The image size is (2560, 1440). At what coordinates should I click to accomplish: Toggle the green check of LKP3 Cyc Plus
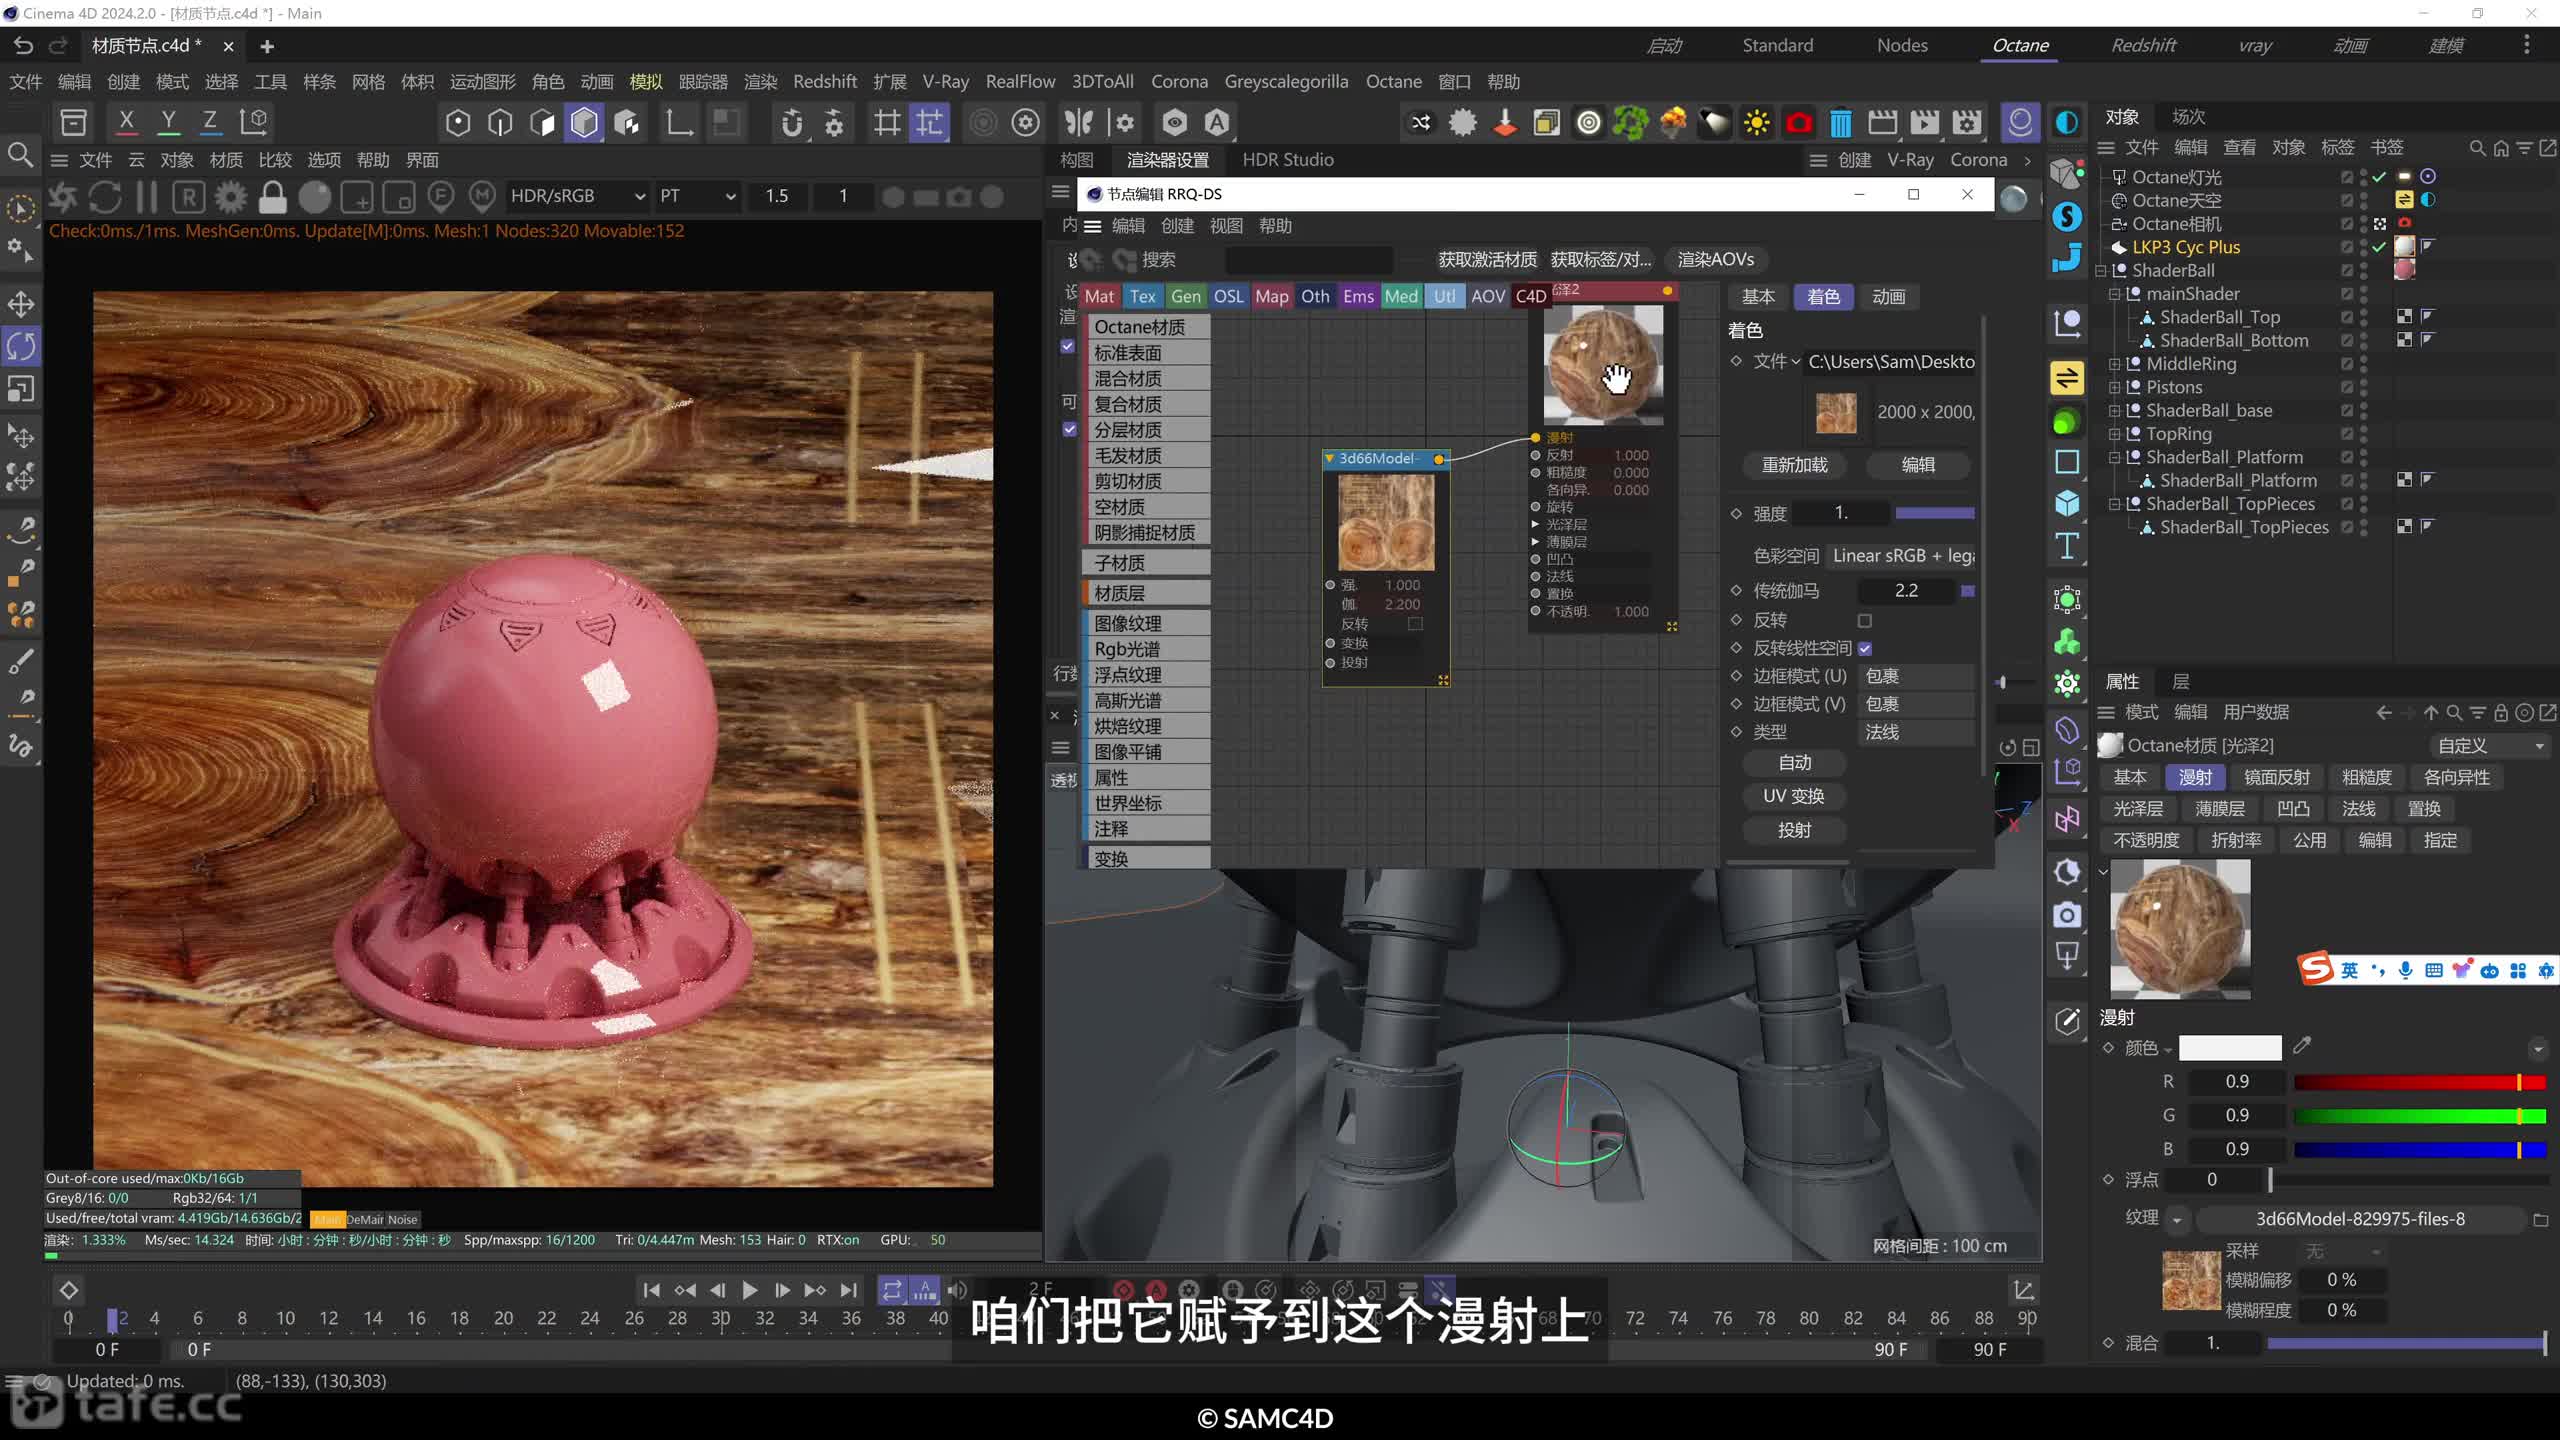[x=2379, y=247]
